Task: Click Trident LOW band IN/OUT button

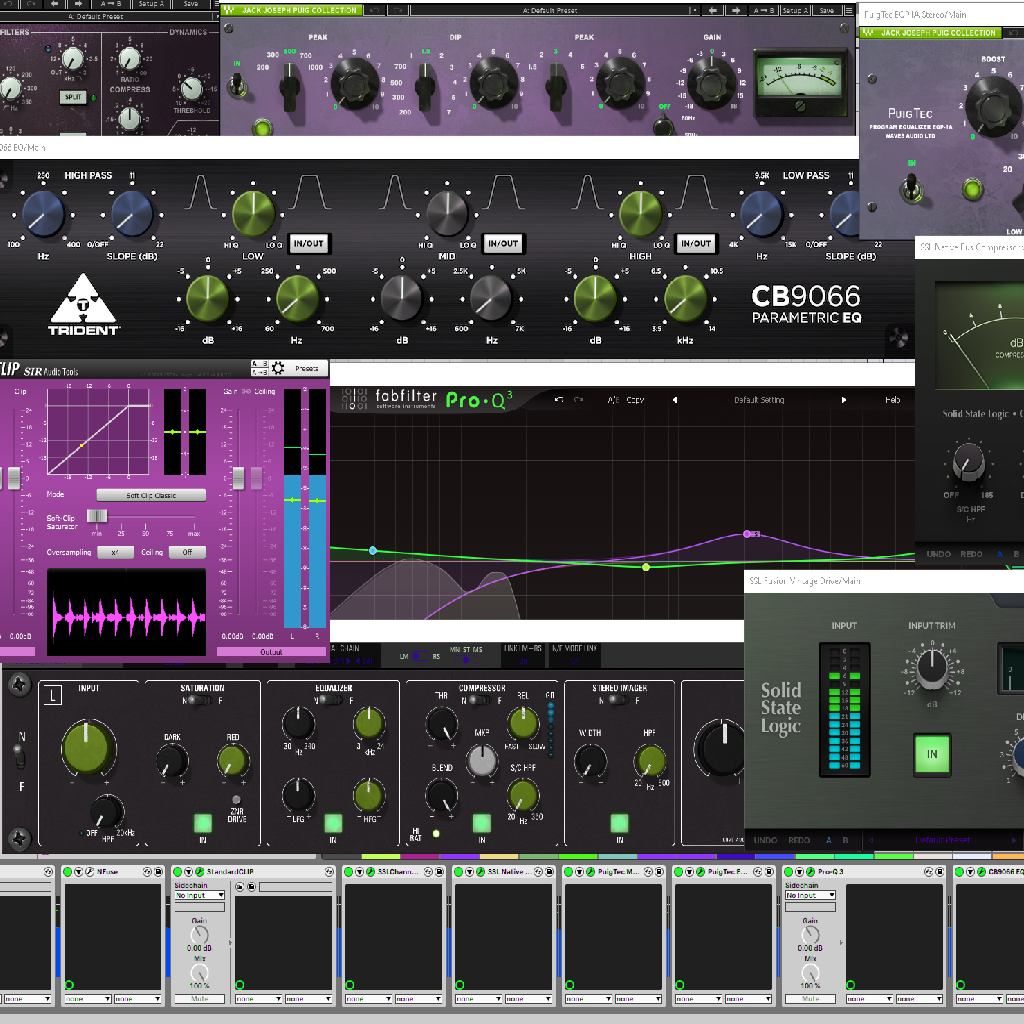Action: 308,244
